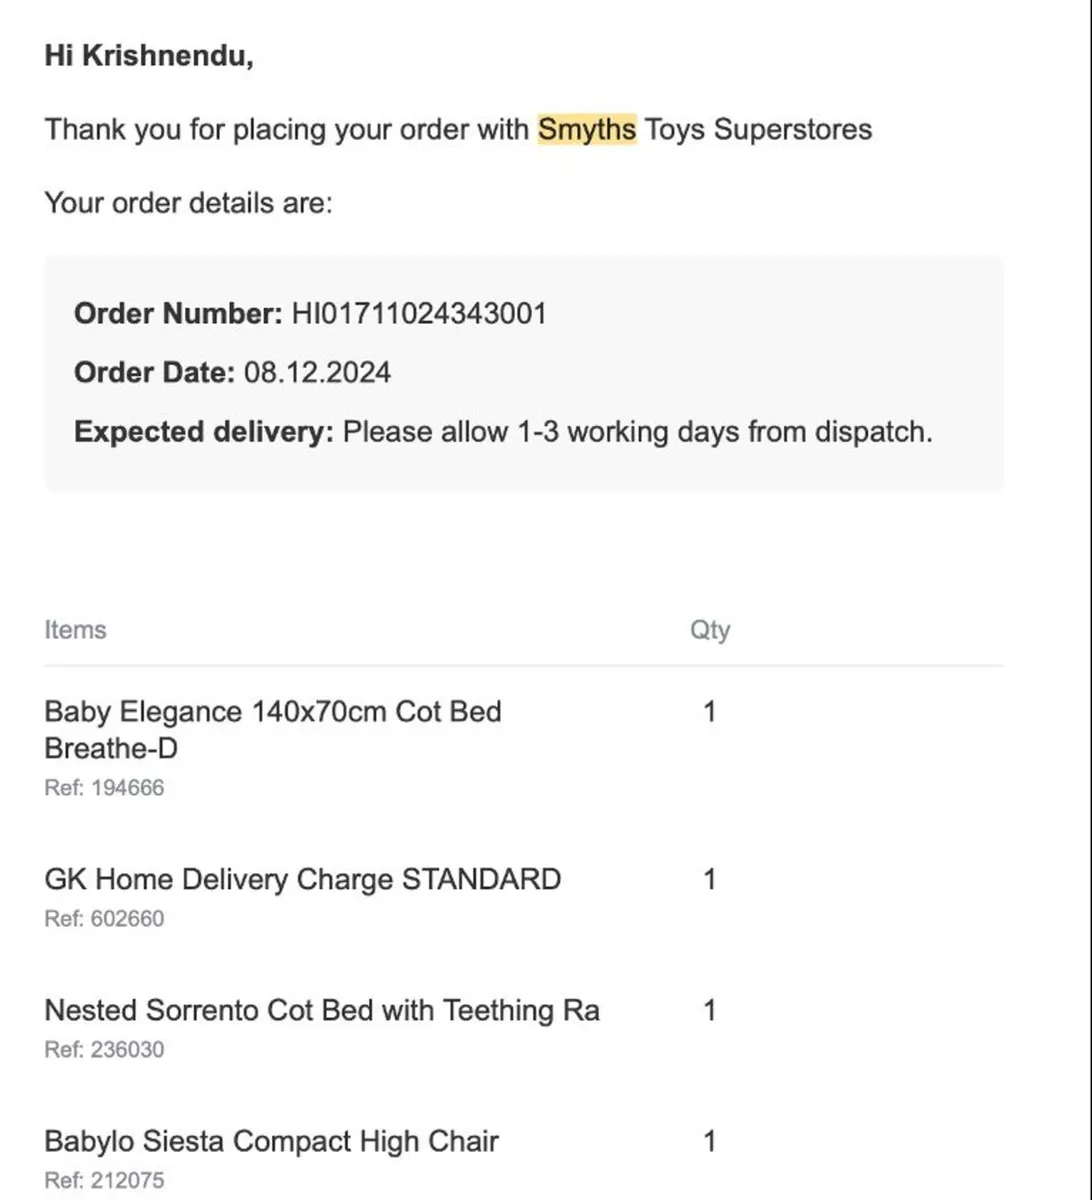This screenshot has width=1092, height=1200.
Task: Click order number HI01711024343001
Action: (x=419, y=314)
